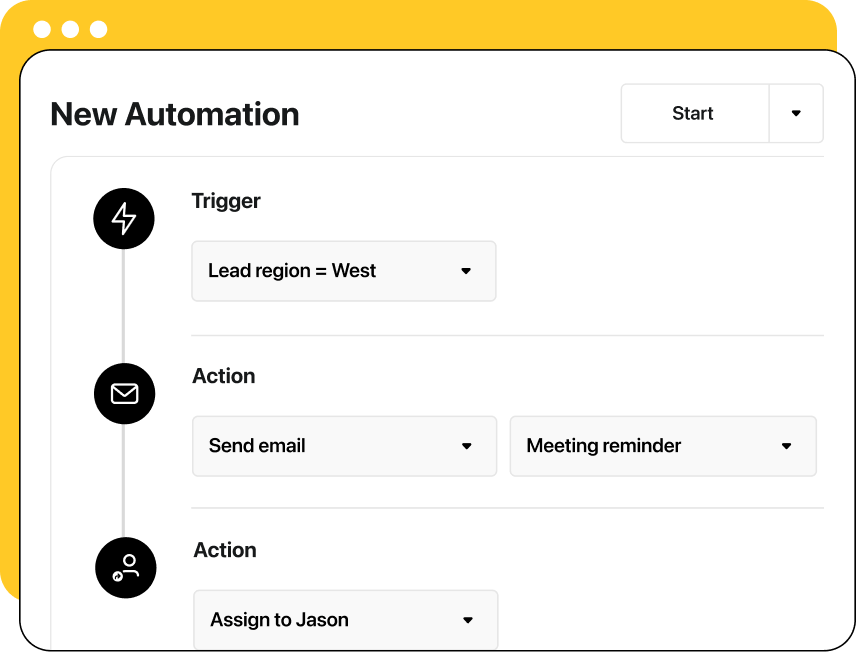Viewport: 856px width, 652px height.
Task: Click the chevron on the Assign to Jason selector
Action: tap(469, 619)
